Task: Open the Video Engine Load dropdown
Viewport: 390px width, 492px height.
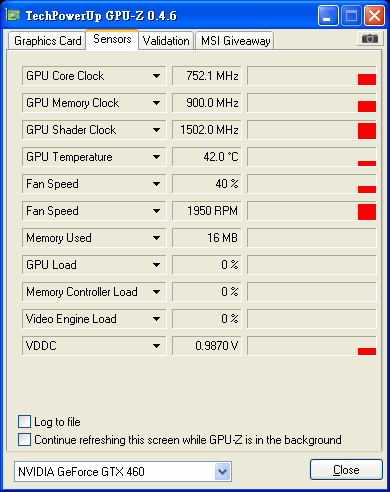Action: [156, 319]
